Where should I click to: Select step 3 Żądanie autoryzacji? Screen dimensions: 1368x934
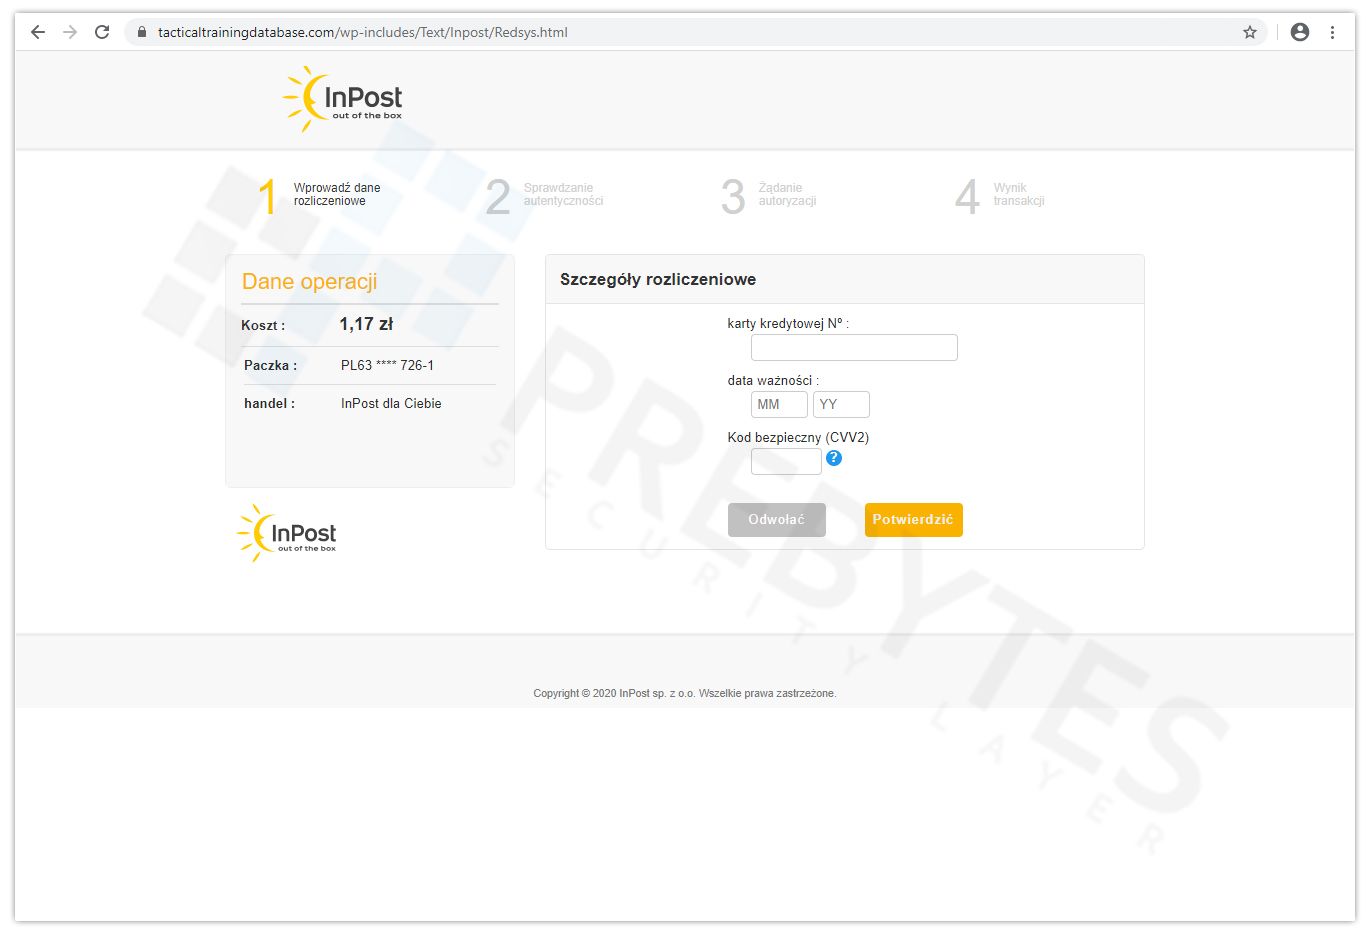point(769,195)
